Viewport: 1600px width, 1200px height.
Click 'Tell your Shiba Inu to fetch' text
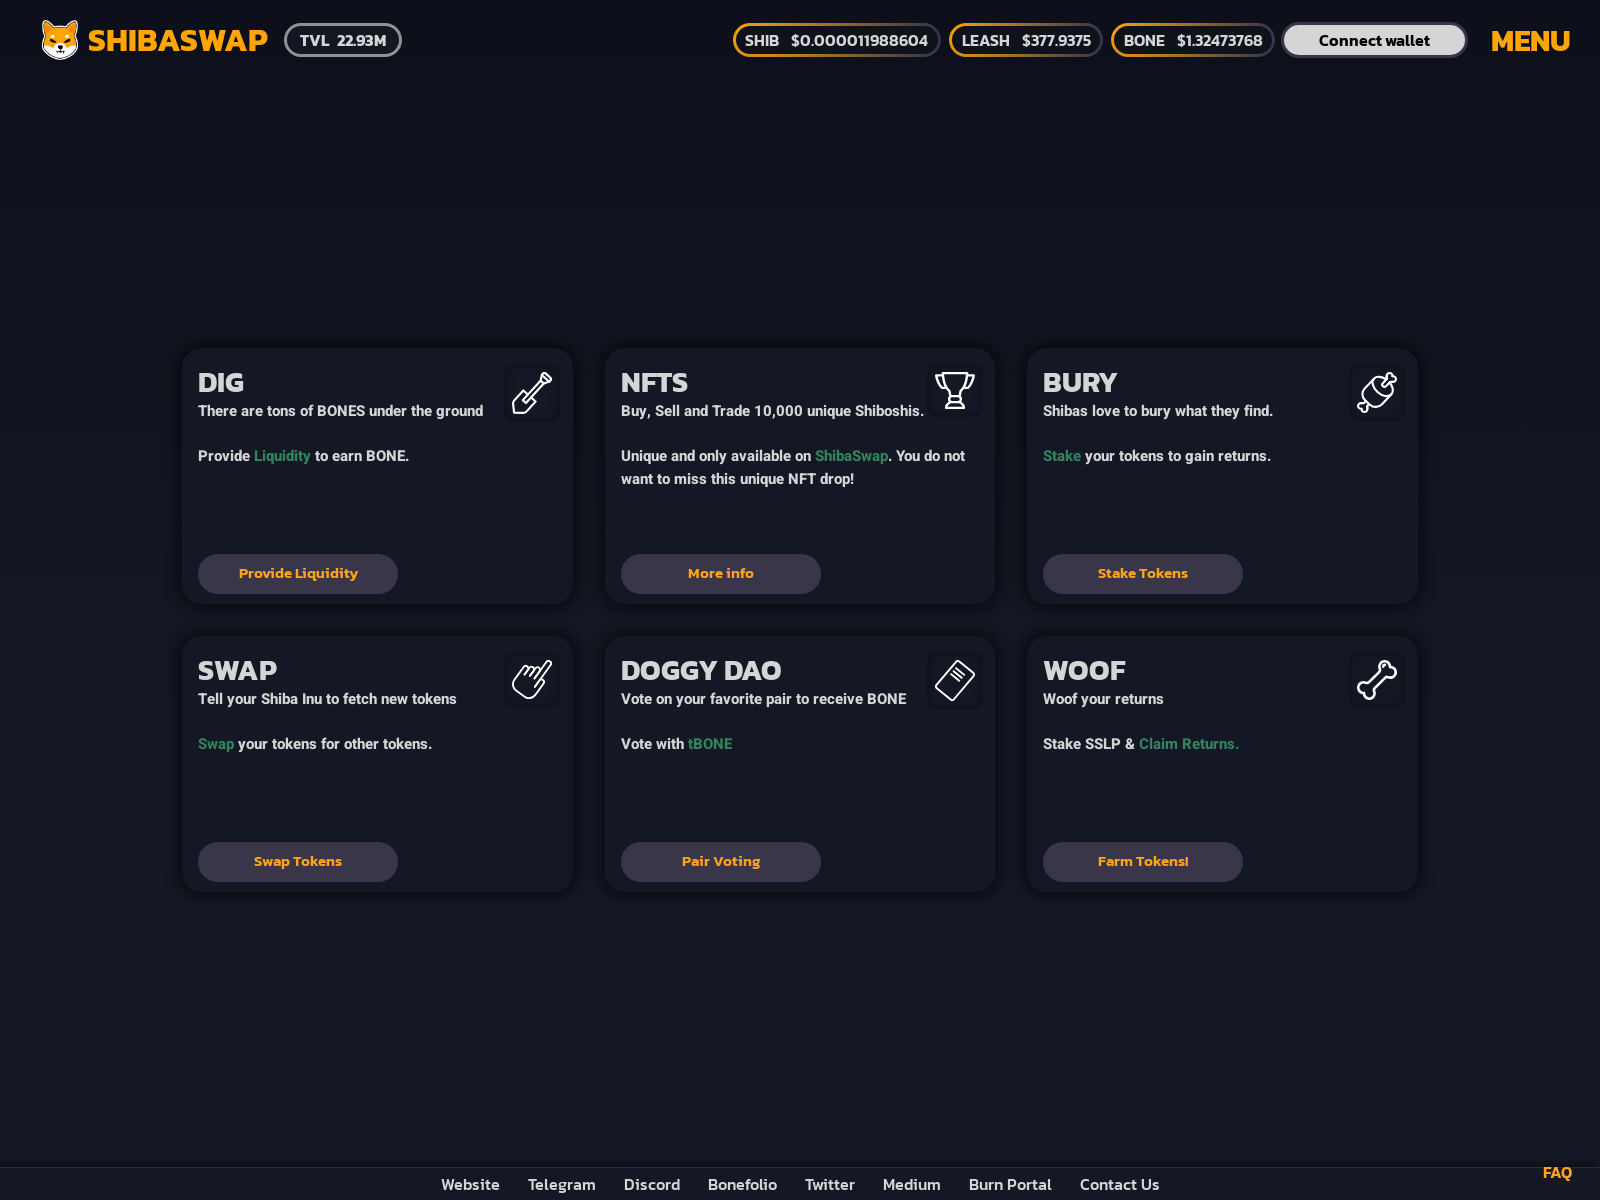tap(327, 699)
